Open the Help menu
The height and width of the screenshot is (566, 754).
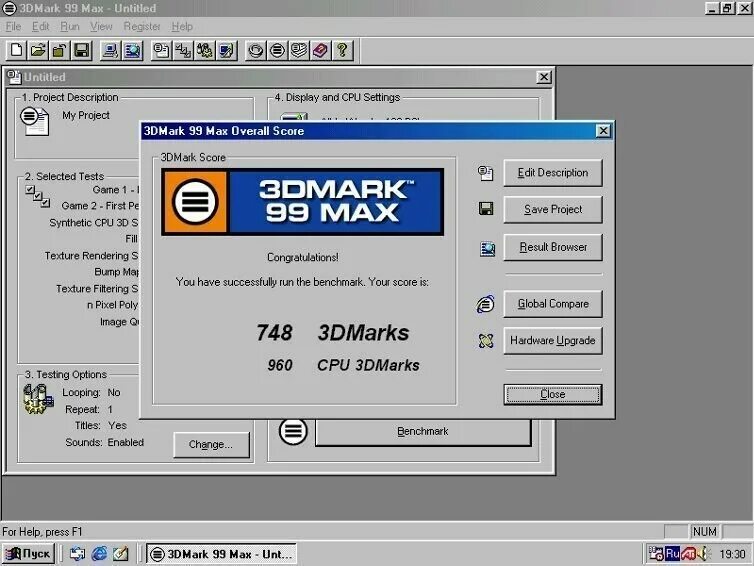click(x=182, y=26)
